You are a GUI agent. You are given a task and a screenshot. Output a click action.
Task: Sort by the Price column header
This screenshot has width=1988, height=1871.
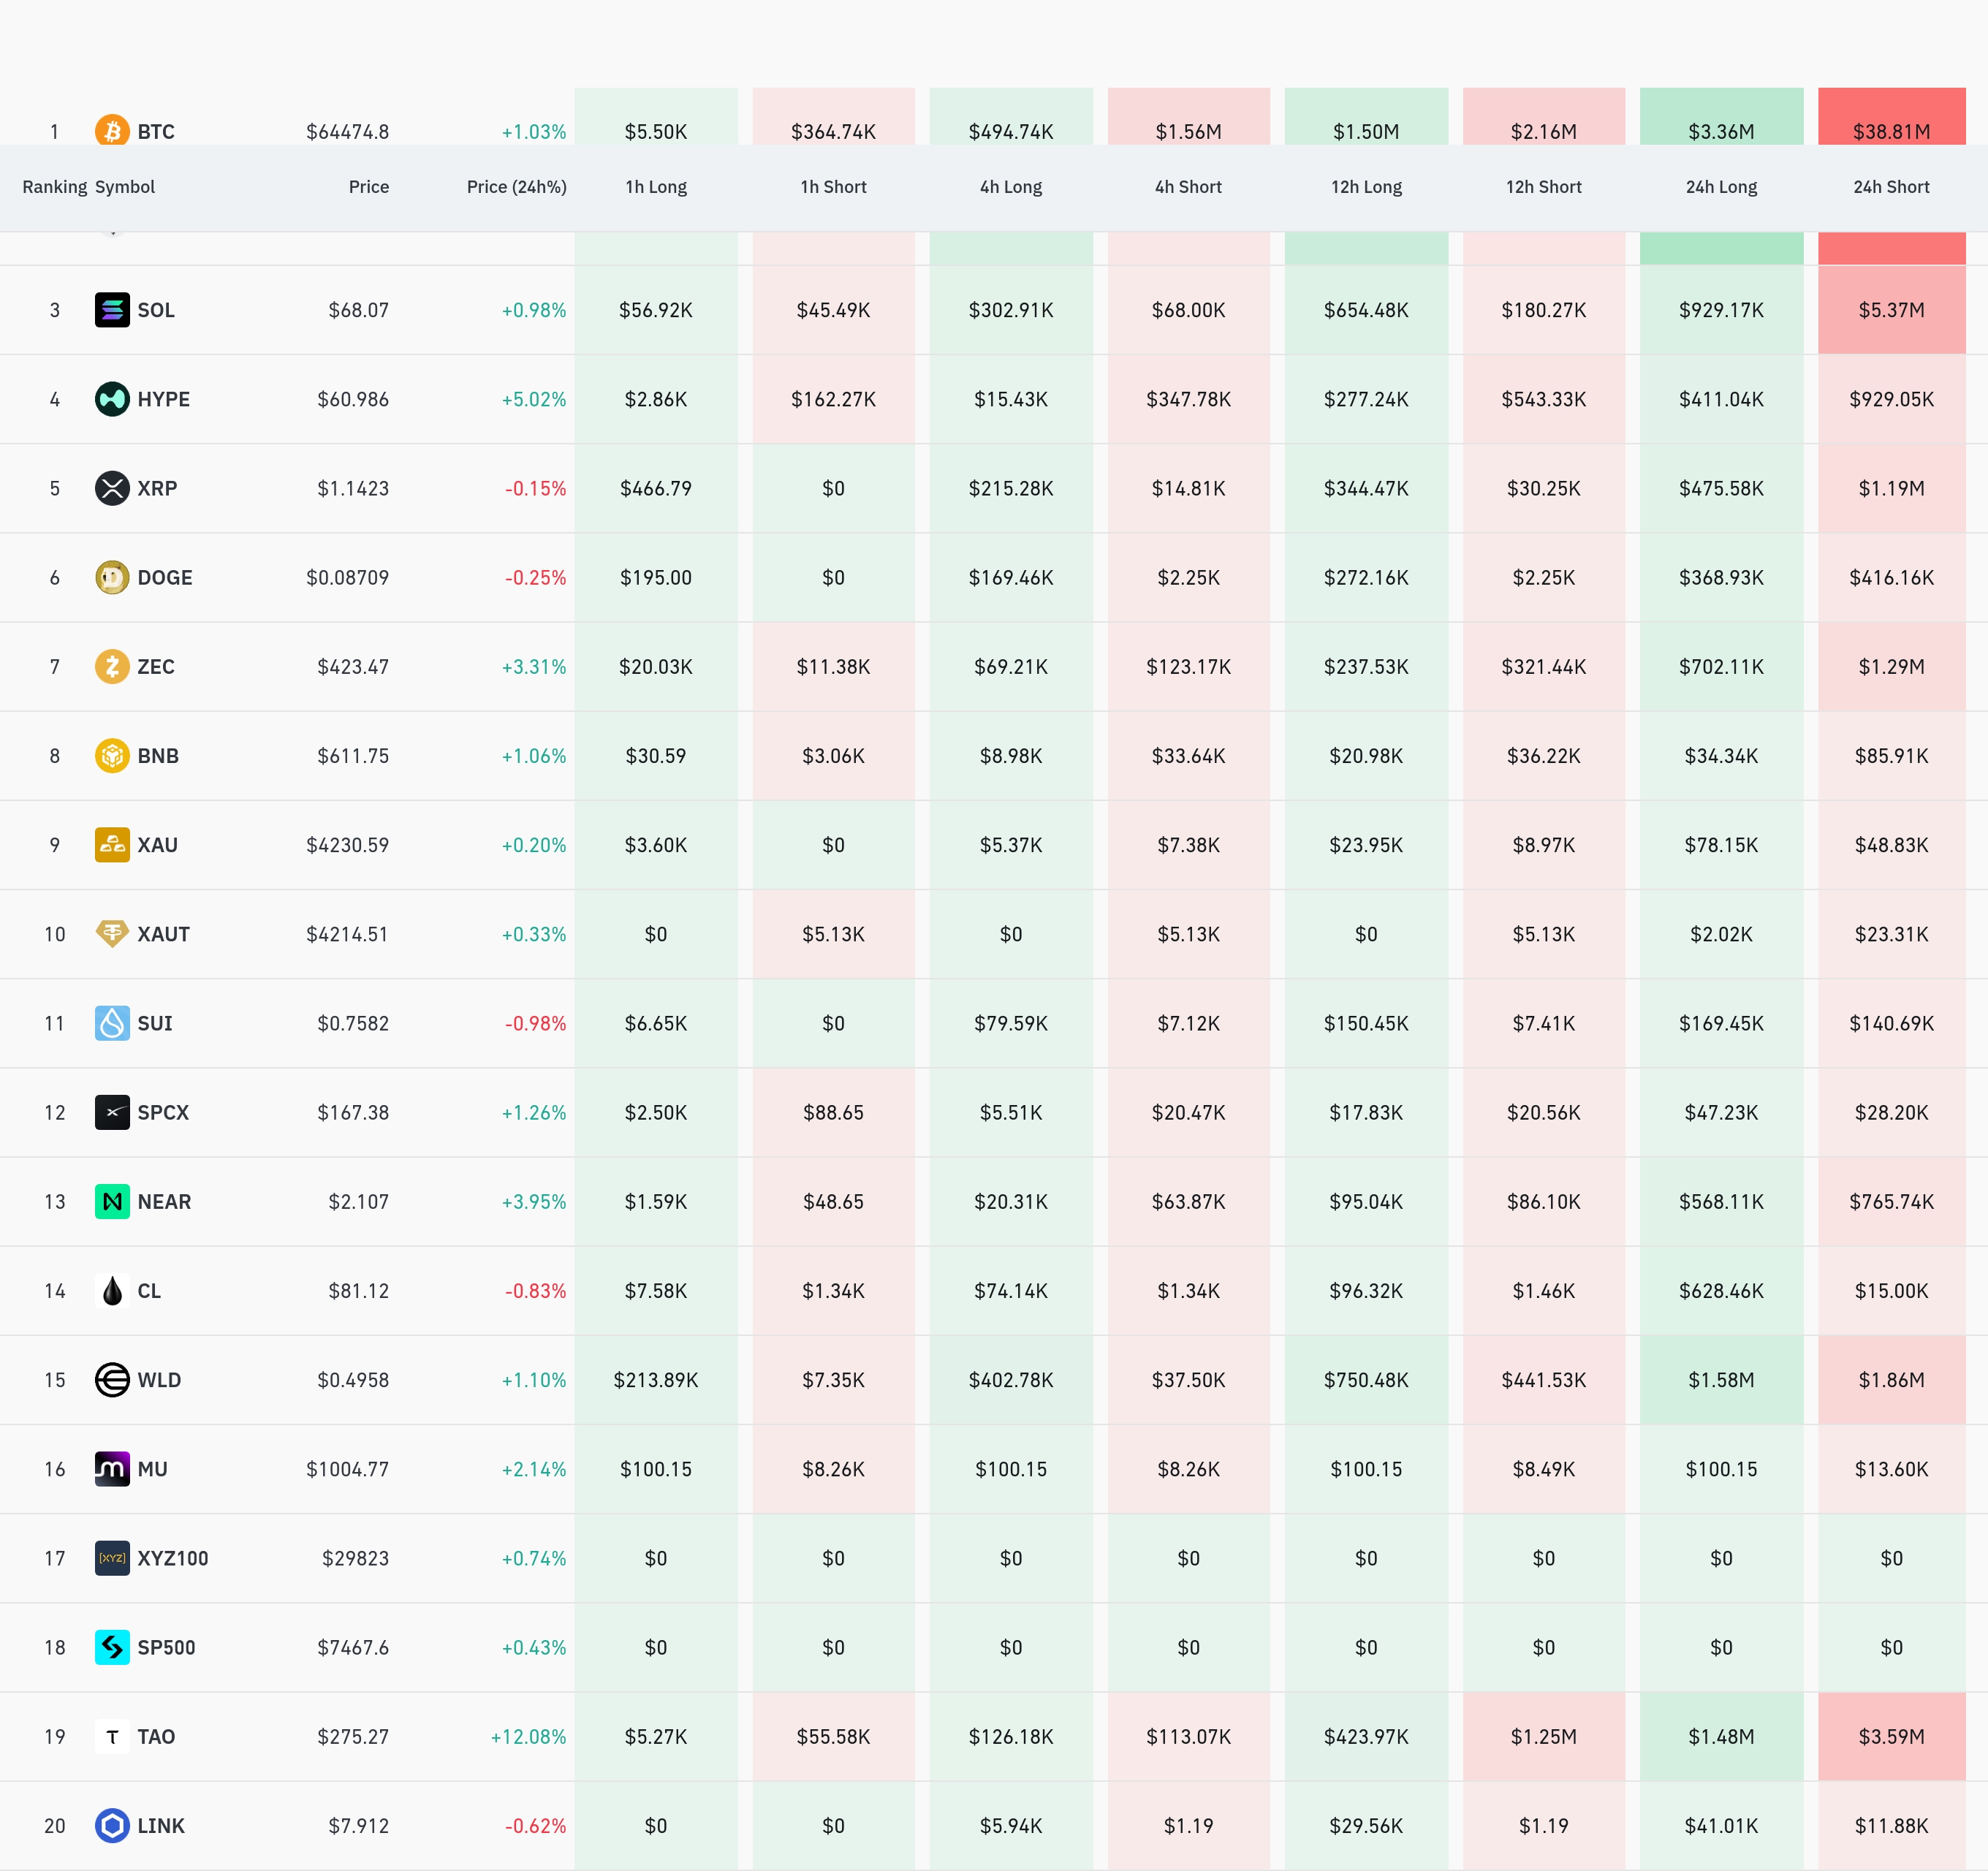[x=369, y=187]
